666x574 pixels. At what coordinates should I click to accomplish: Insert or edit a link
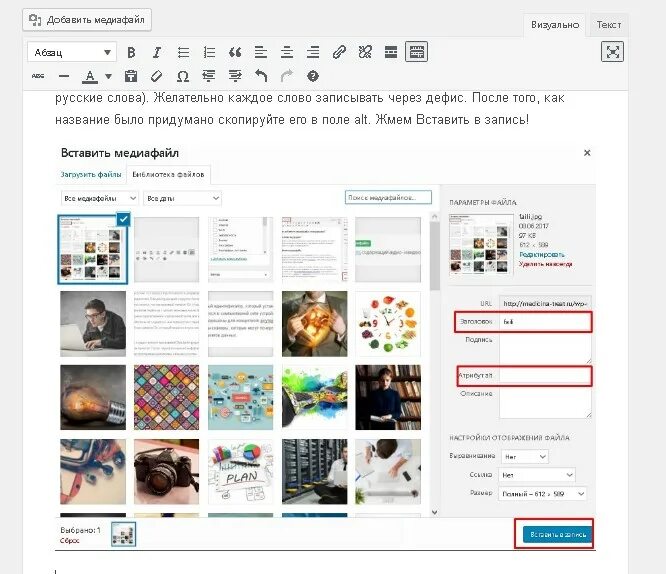339,52
